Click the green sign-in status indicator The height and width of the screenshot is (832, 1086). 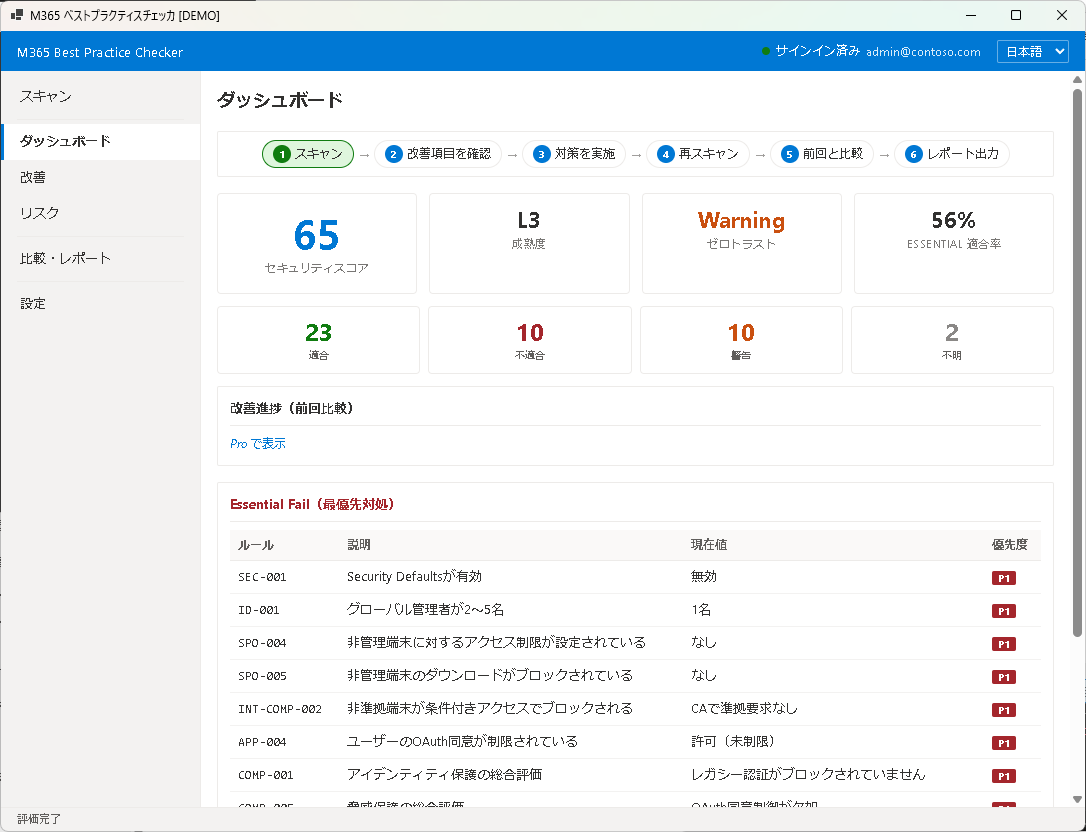pos(764,50)
